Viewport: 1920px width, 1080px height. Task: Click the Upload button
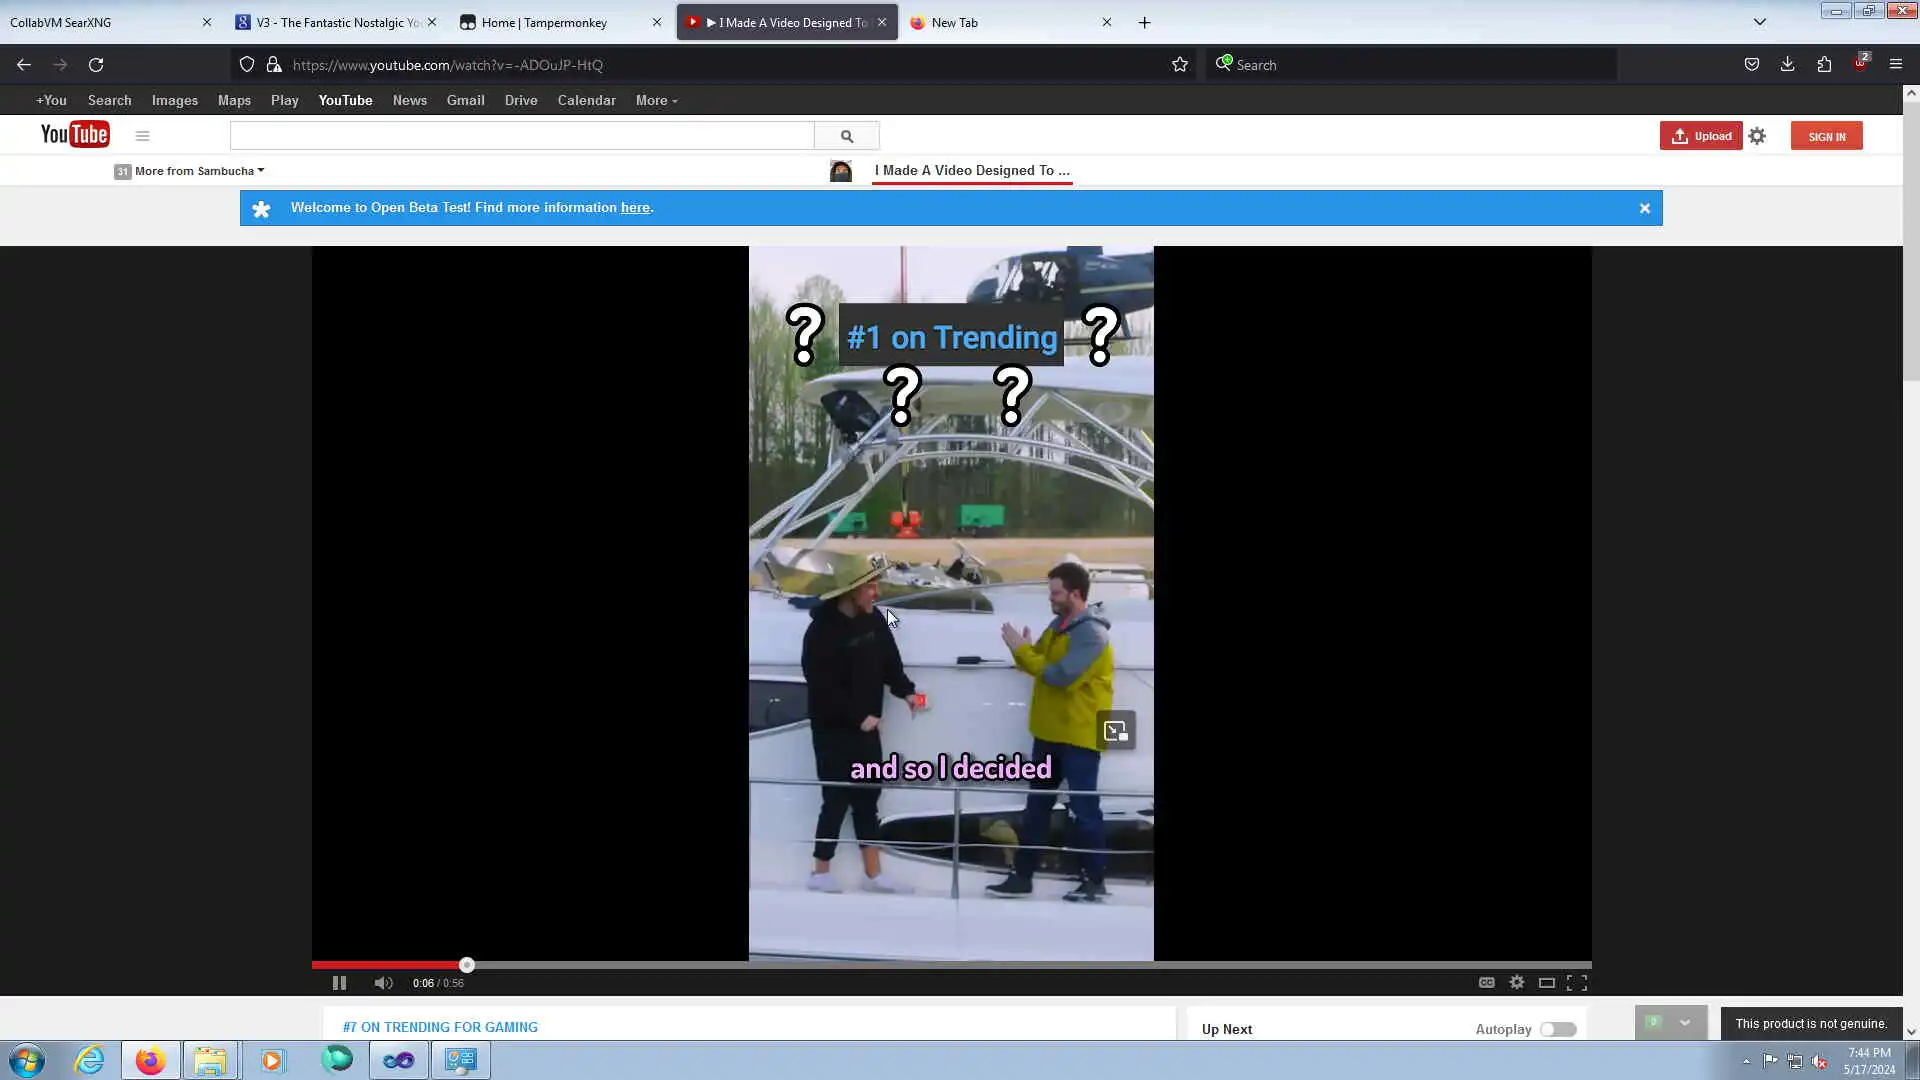[1701, 136]
